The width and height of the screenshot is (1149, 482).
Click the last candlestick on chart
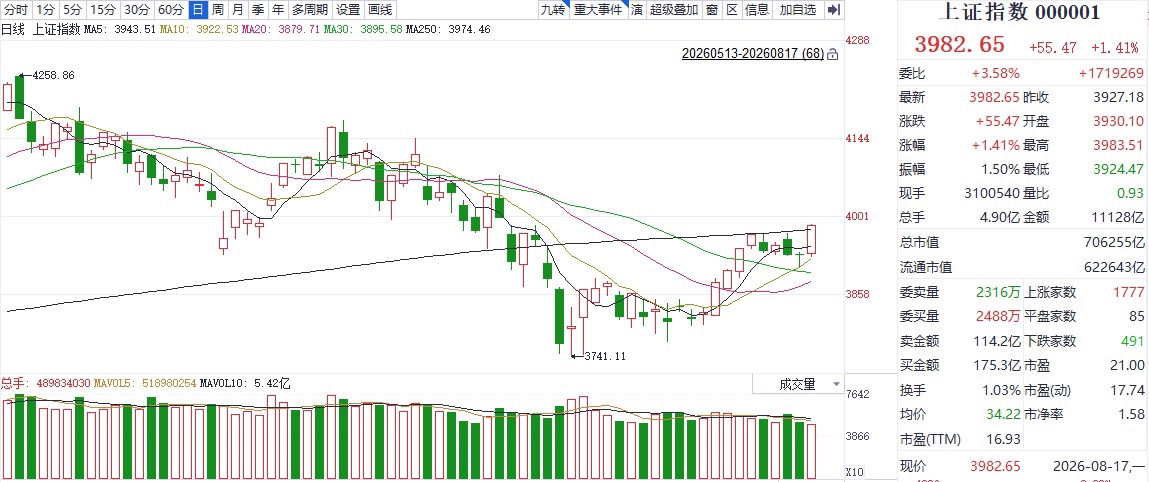tap(812, 240)
